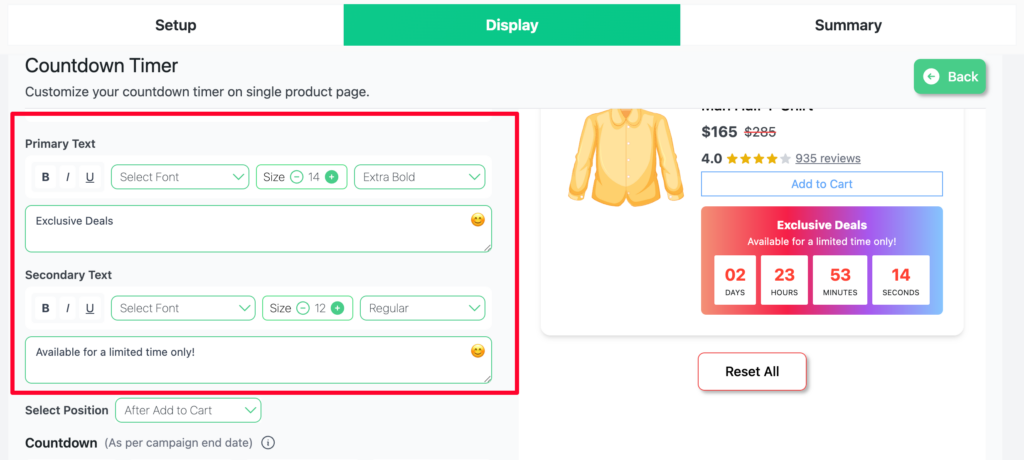1024x460 pixels.
Task: Open the After Add to Cart position dropdown
Action: pos(188,410)
